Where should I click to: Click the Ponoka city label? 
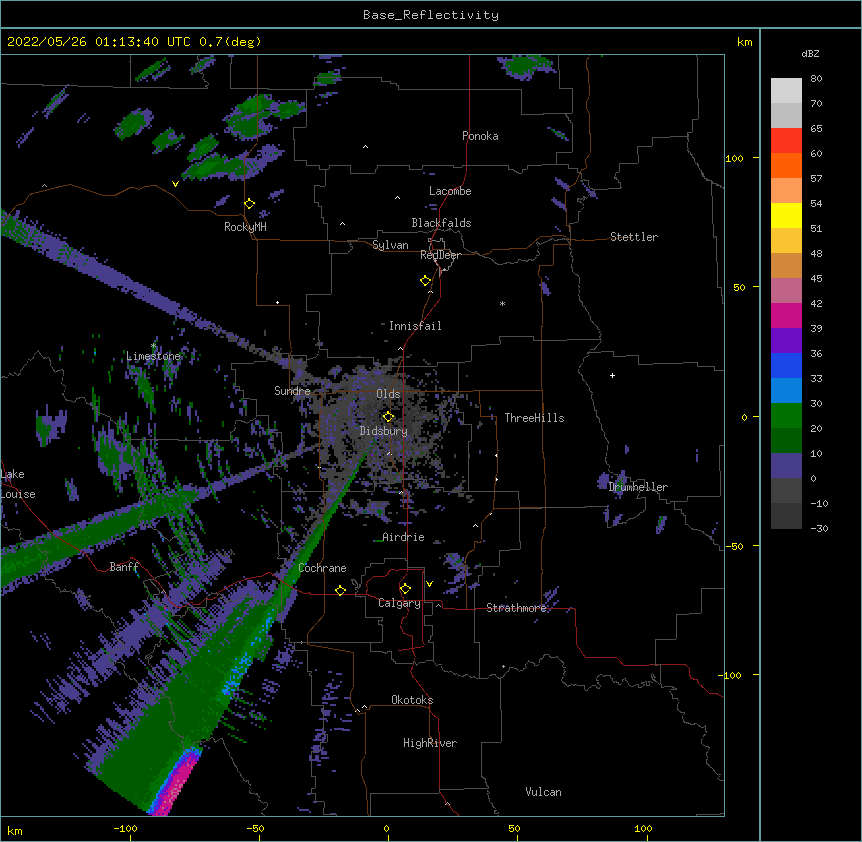480,136
